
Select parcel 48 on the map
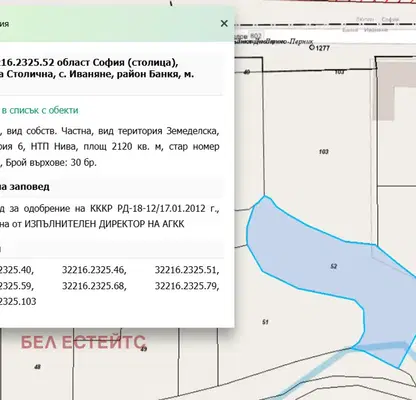[37, 367]
